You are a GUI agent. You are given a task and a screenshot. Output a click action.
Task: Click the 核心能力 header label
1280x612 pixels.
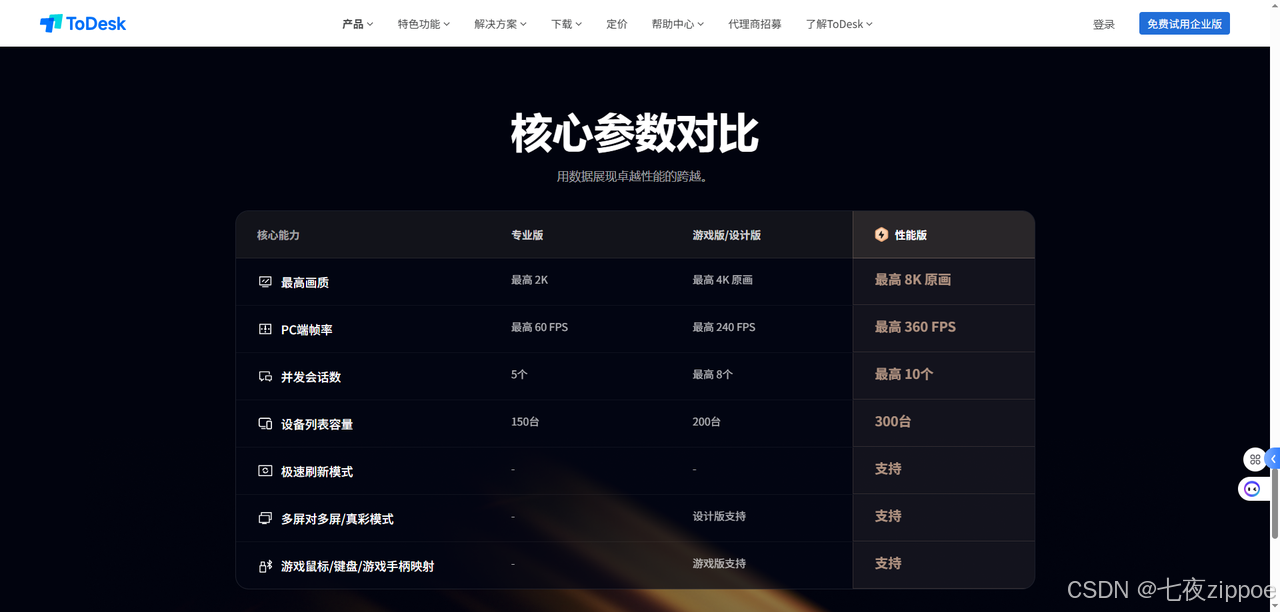[278, 235]
